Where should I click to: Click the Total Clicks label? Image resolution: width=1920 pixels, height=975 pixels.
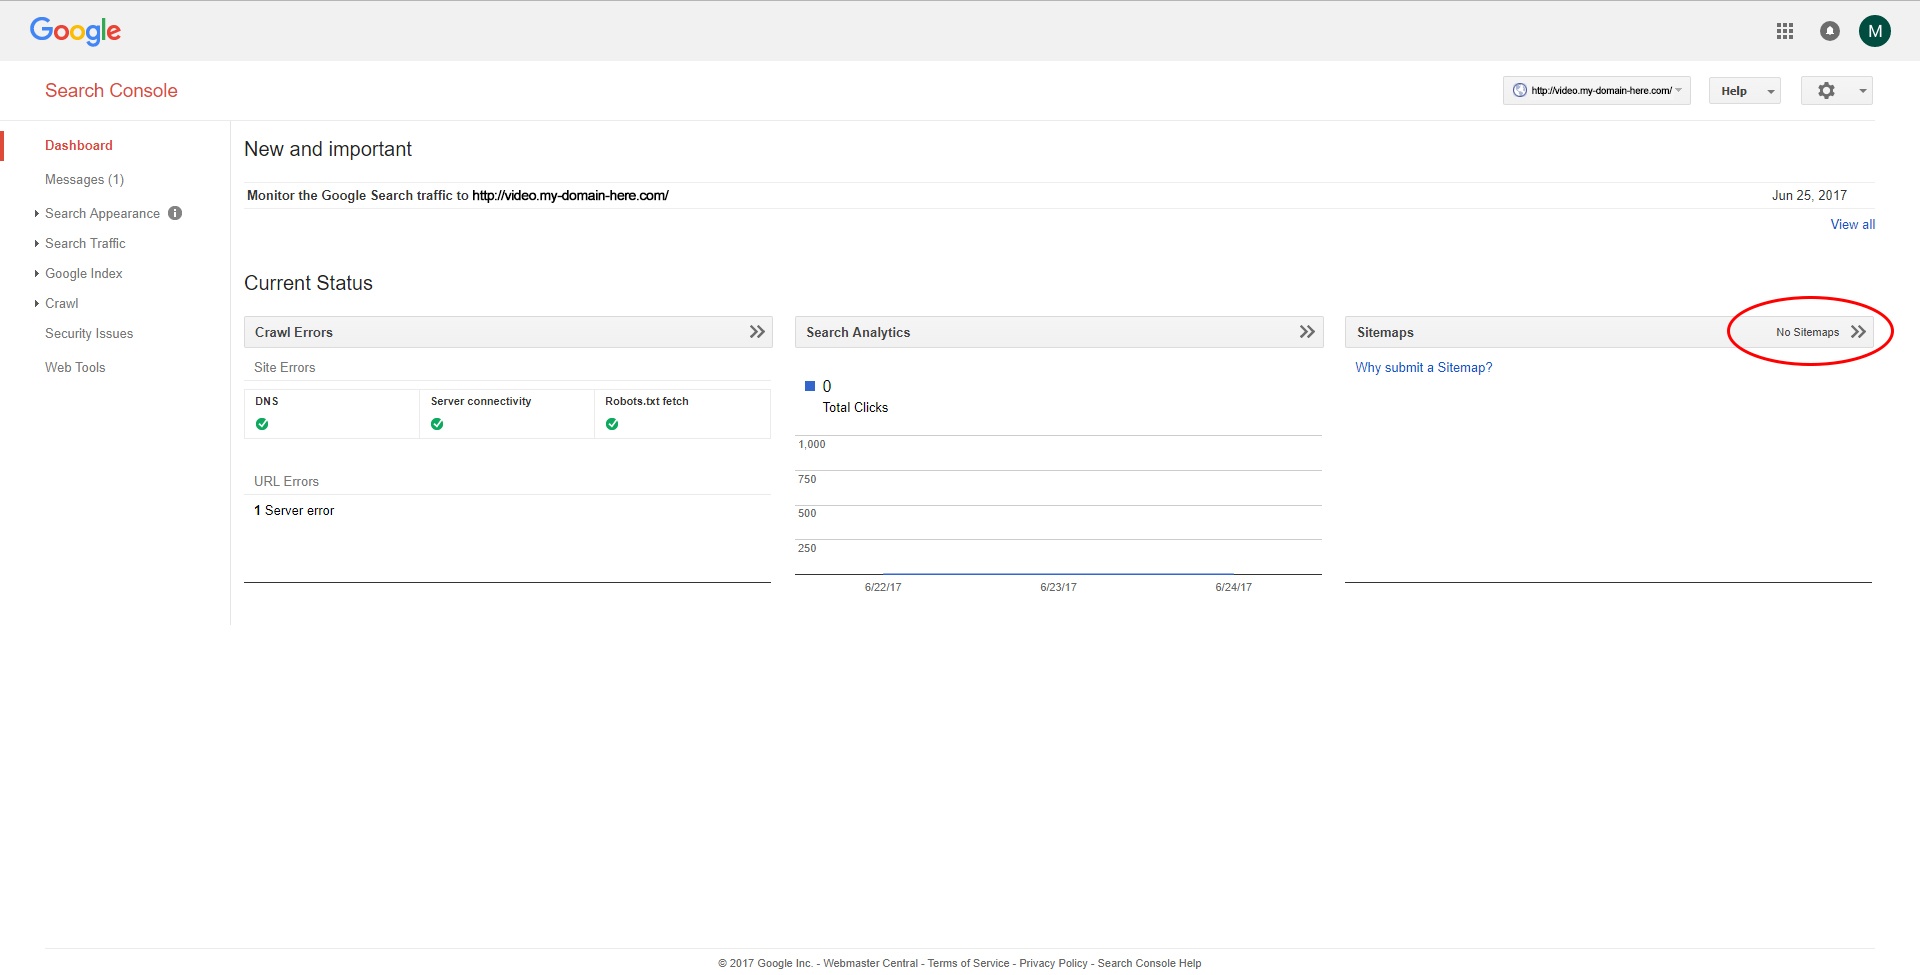(855, 407)
